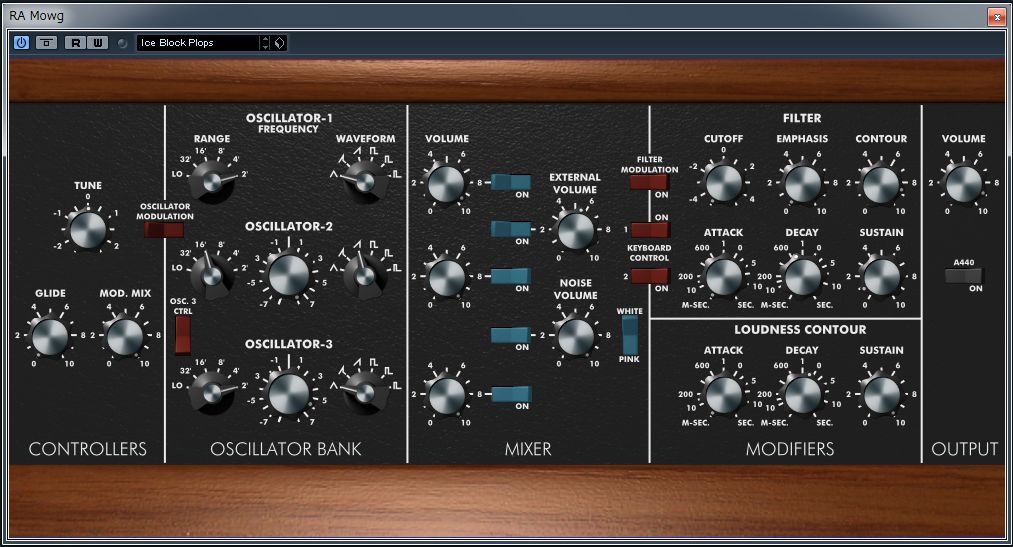Click the NOISE VOLUME knob
Screen dimensions: 1013x547
point(575,336)
